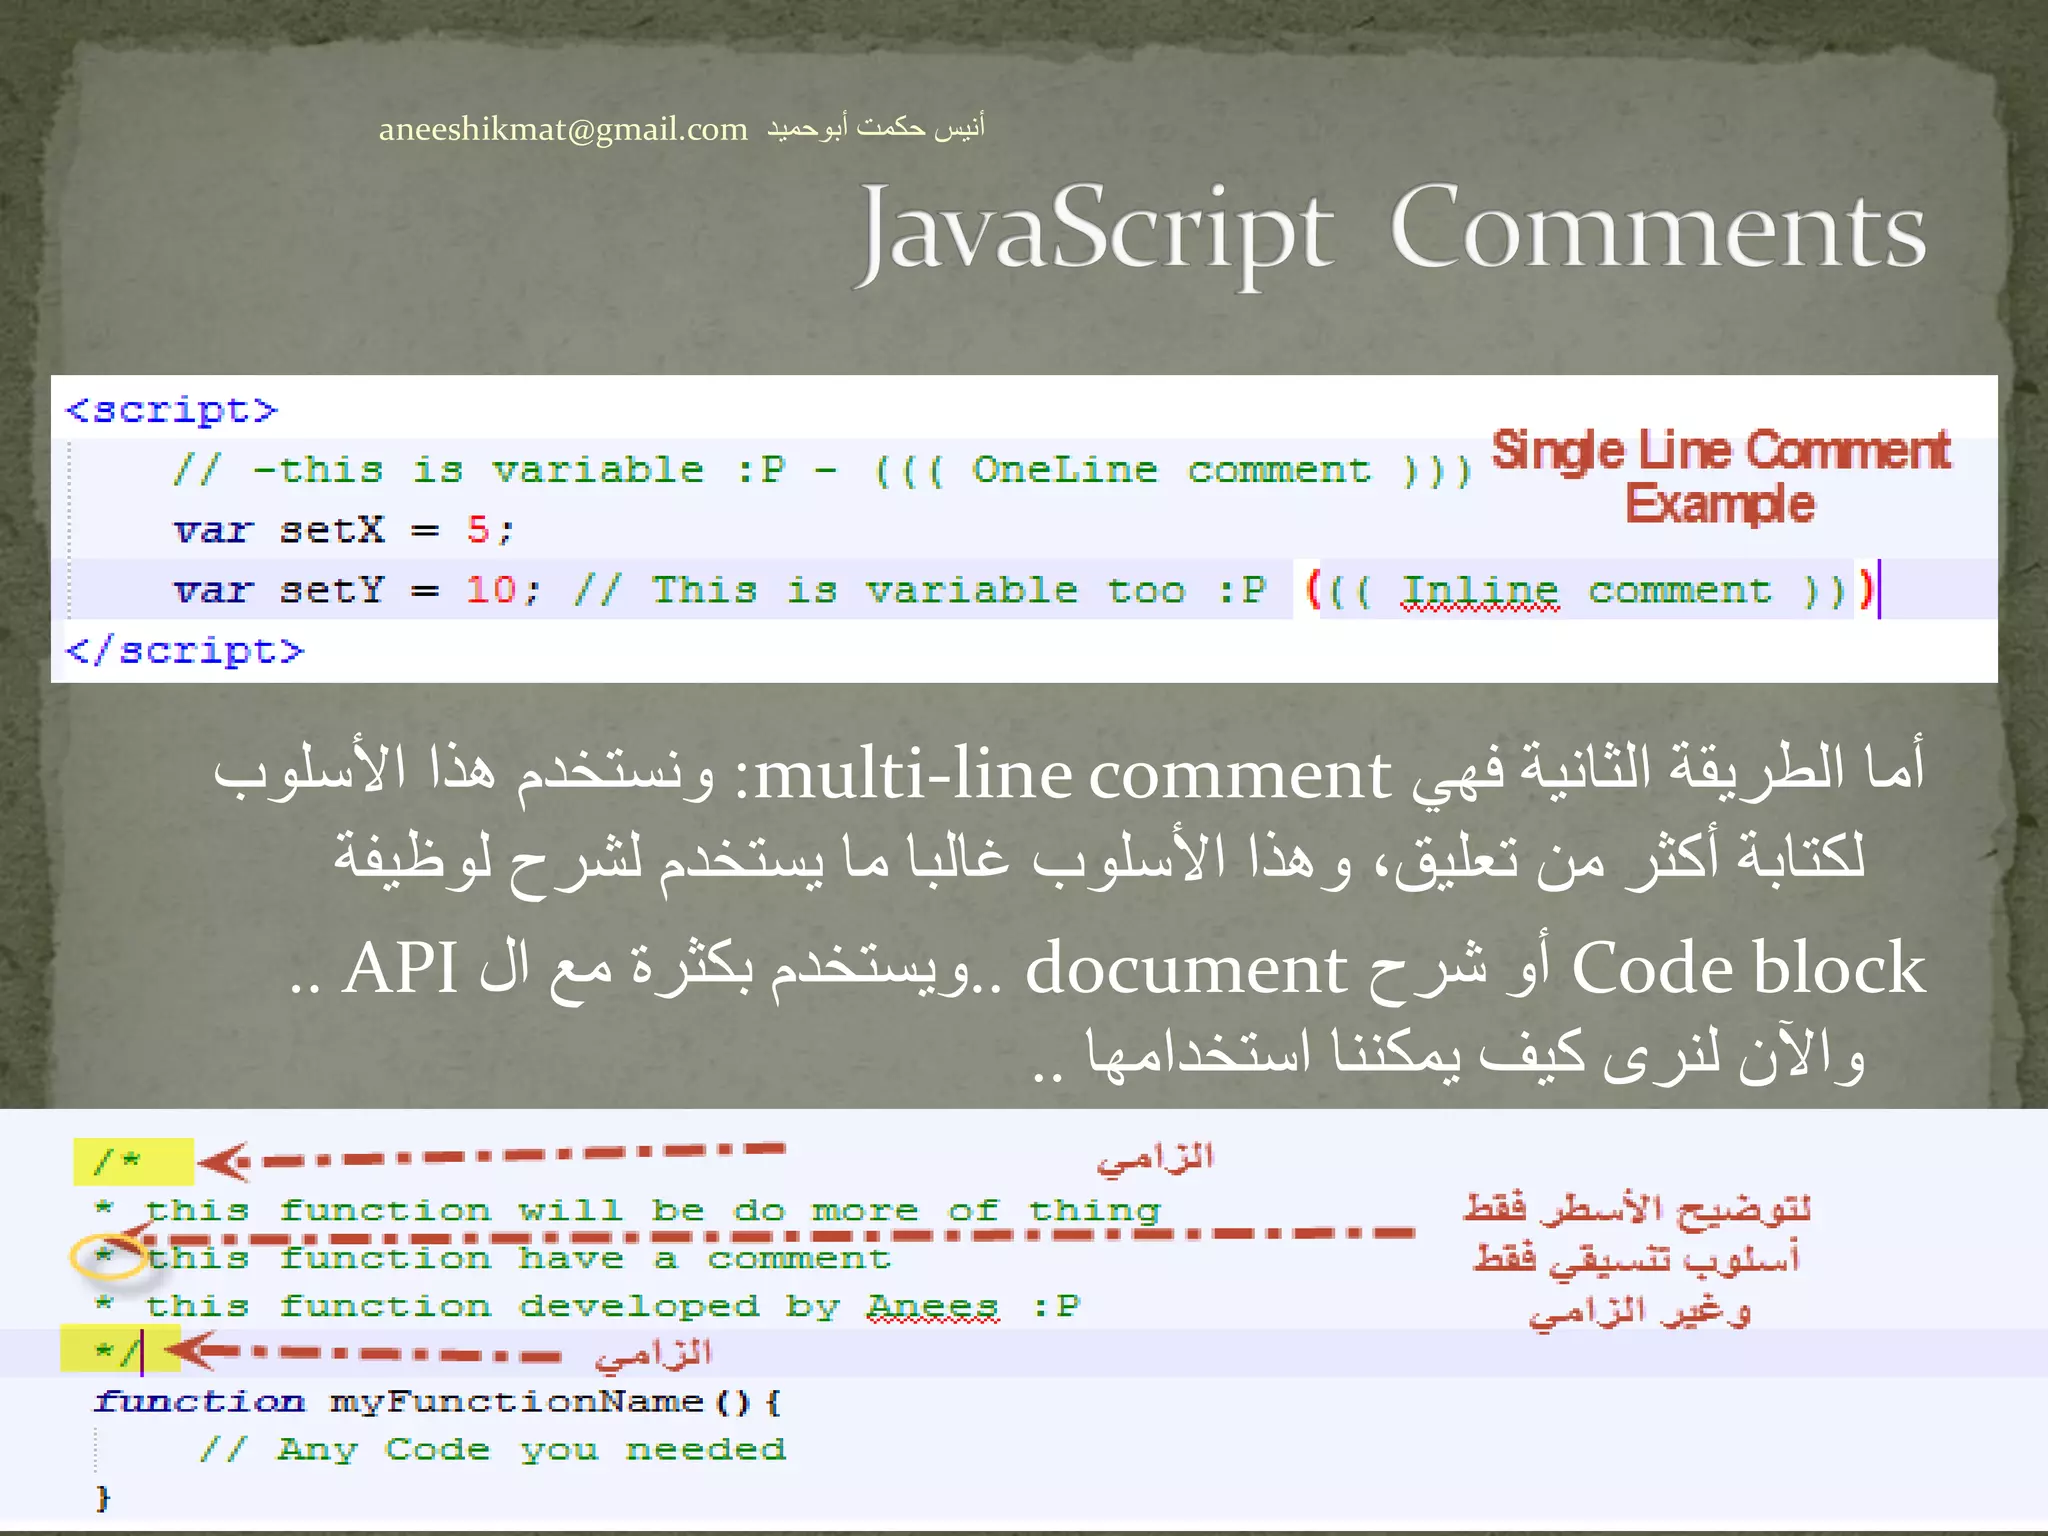The height and width of the screenshot is (1536, 2048).
Task: Click the '// -this is variable :P' comment
Action: click(x=479, y=469)
